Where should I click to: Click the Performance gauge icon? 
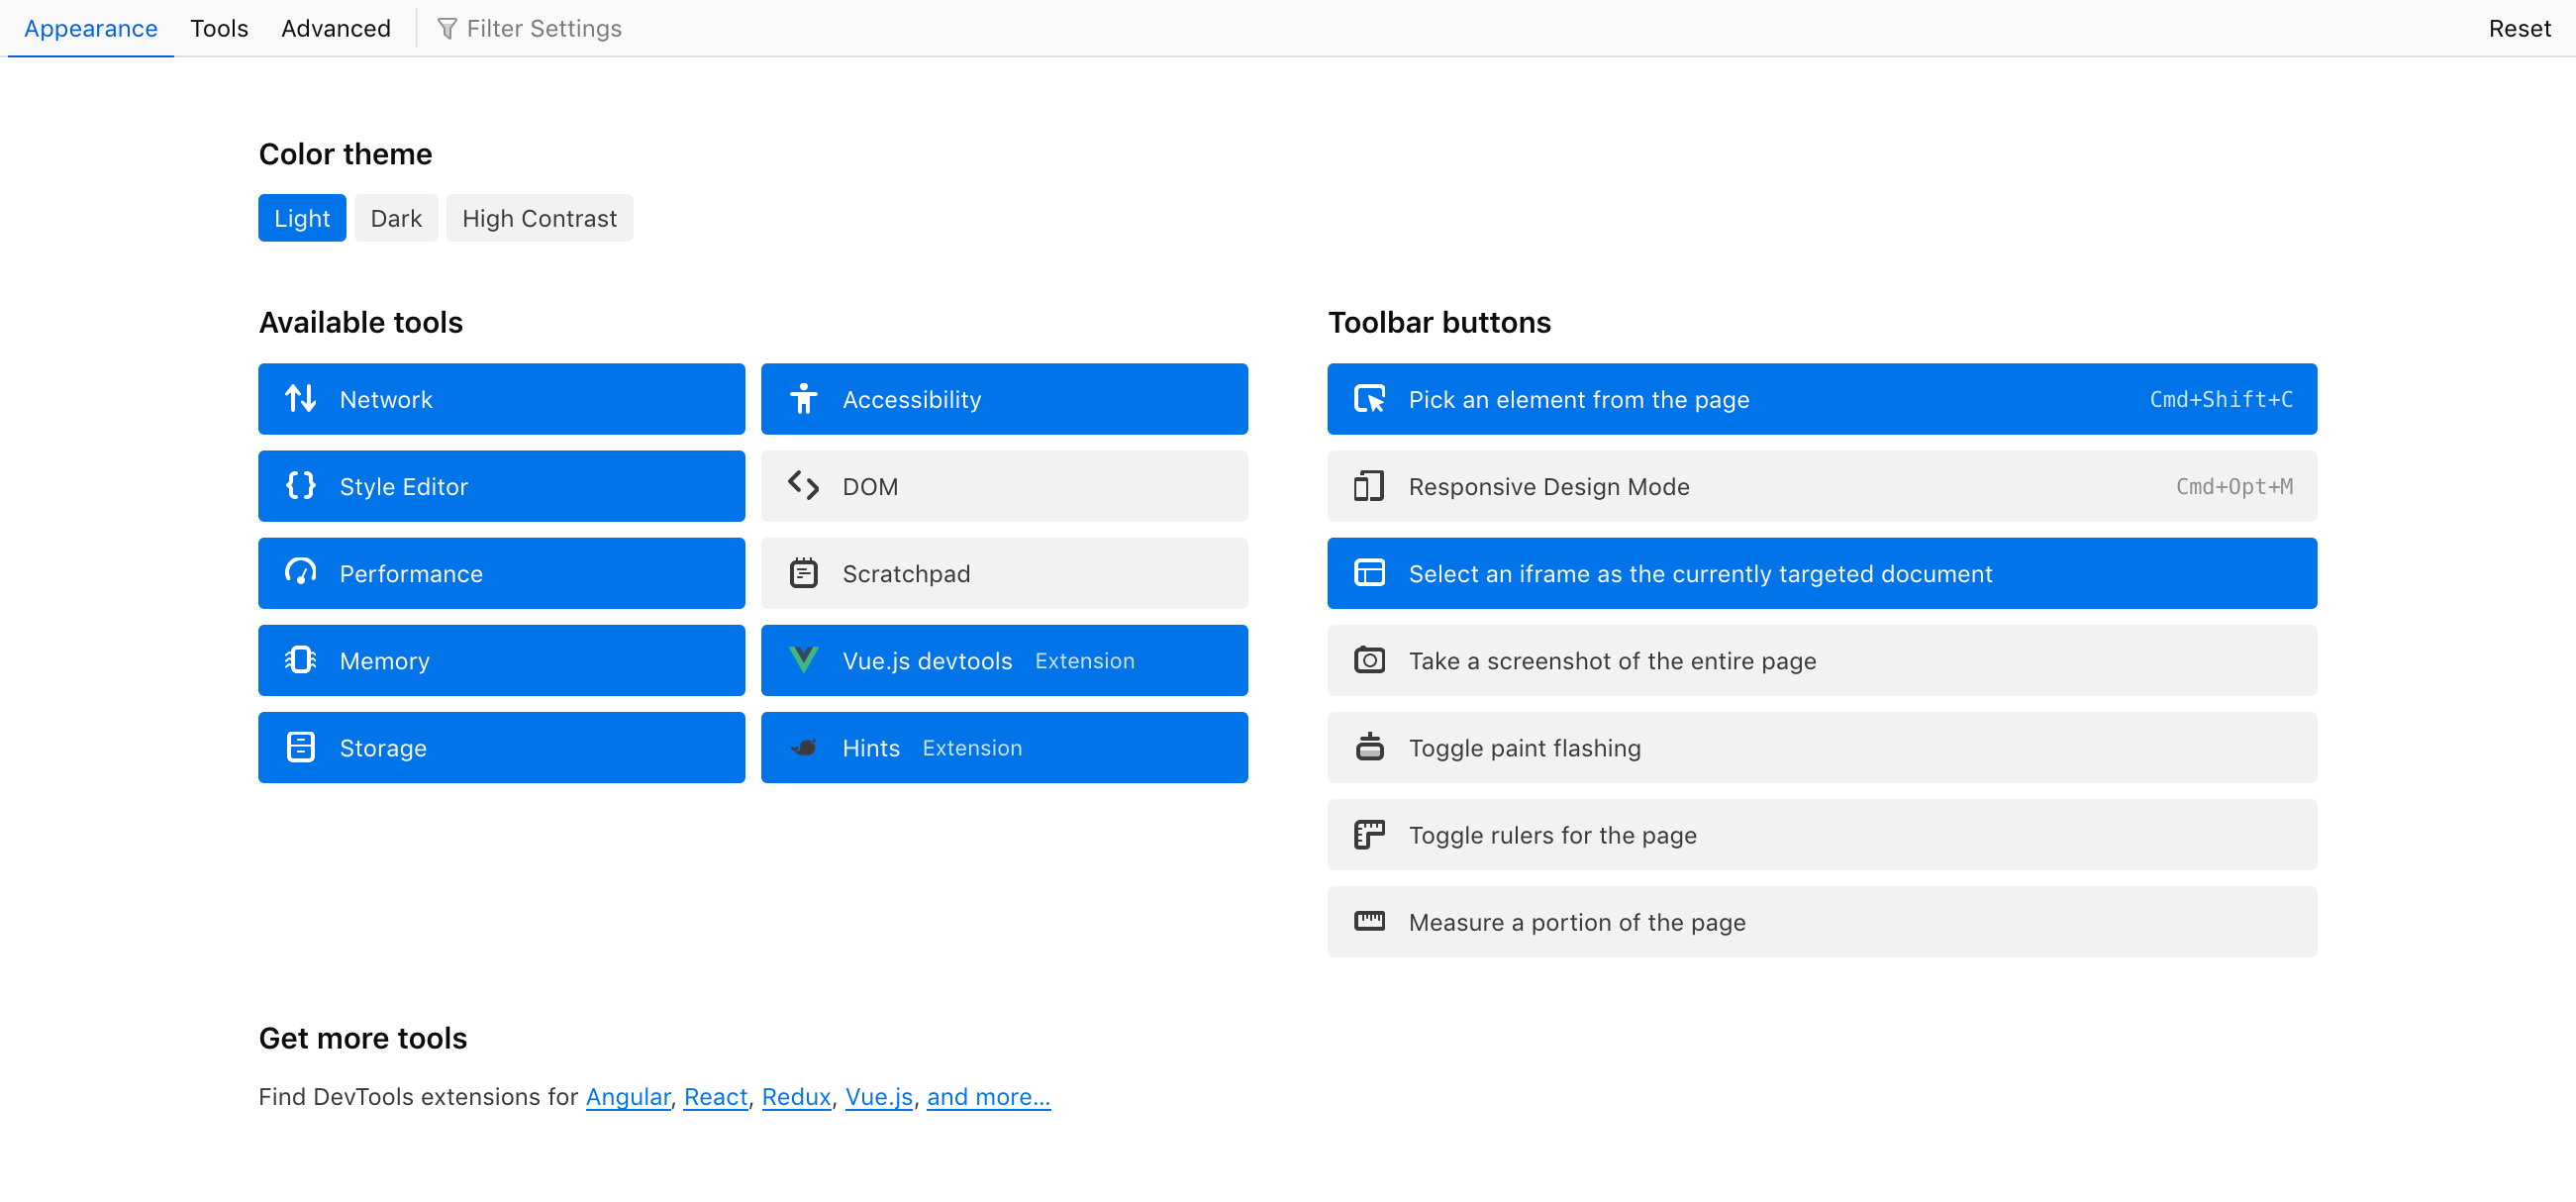click(x=301, y=573)
